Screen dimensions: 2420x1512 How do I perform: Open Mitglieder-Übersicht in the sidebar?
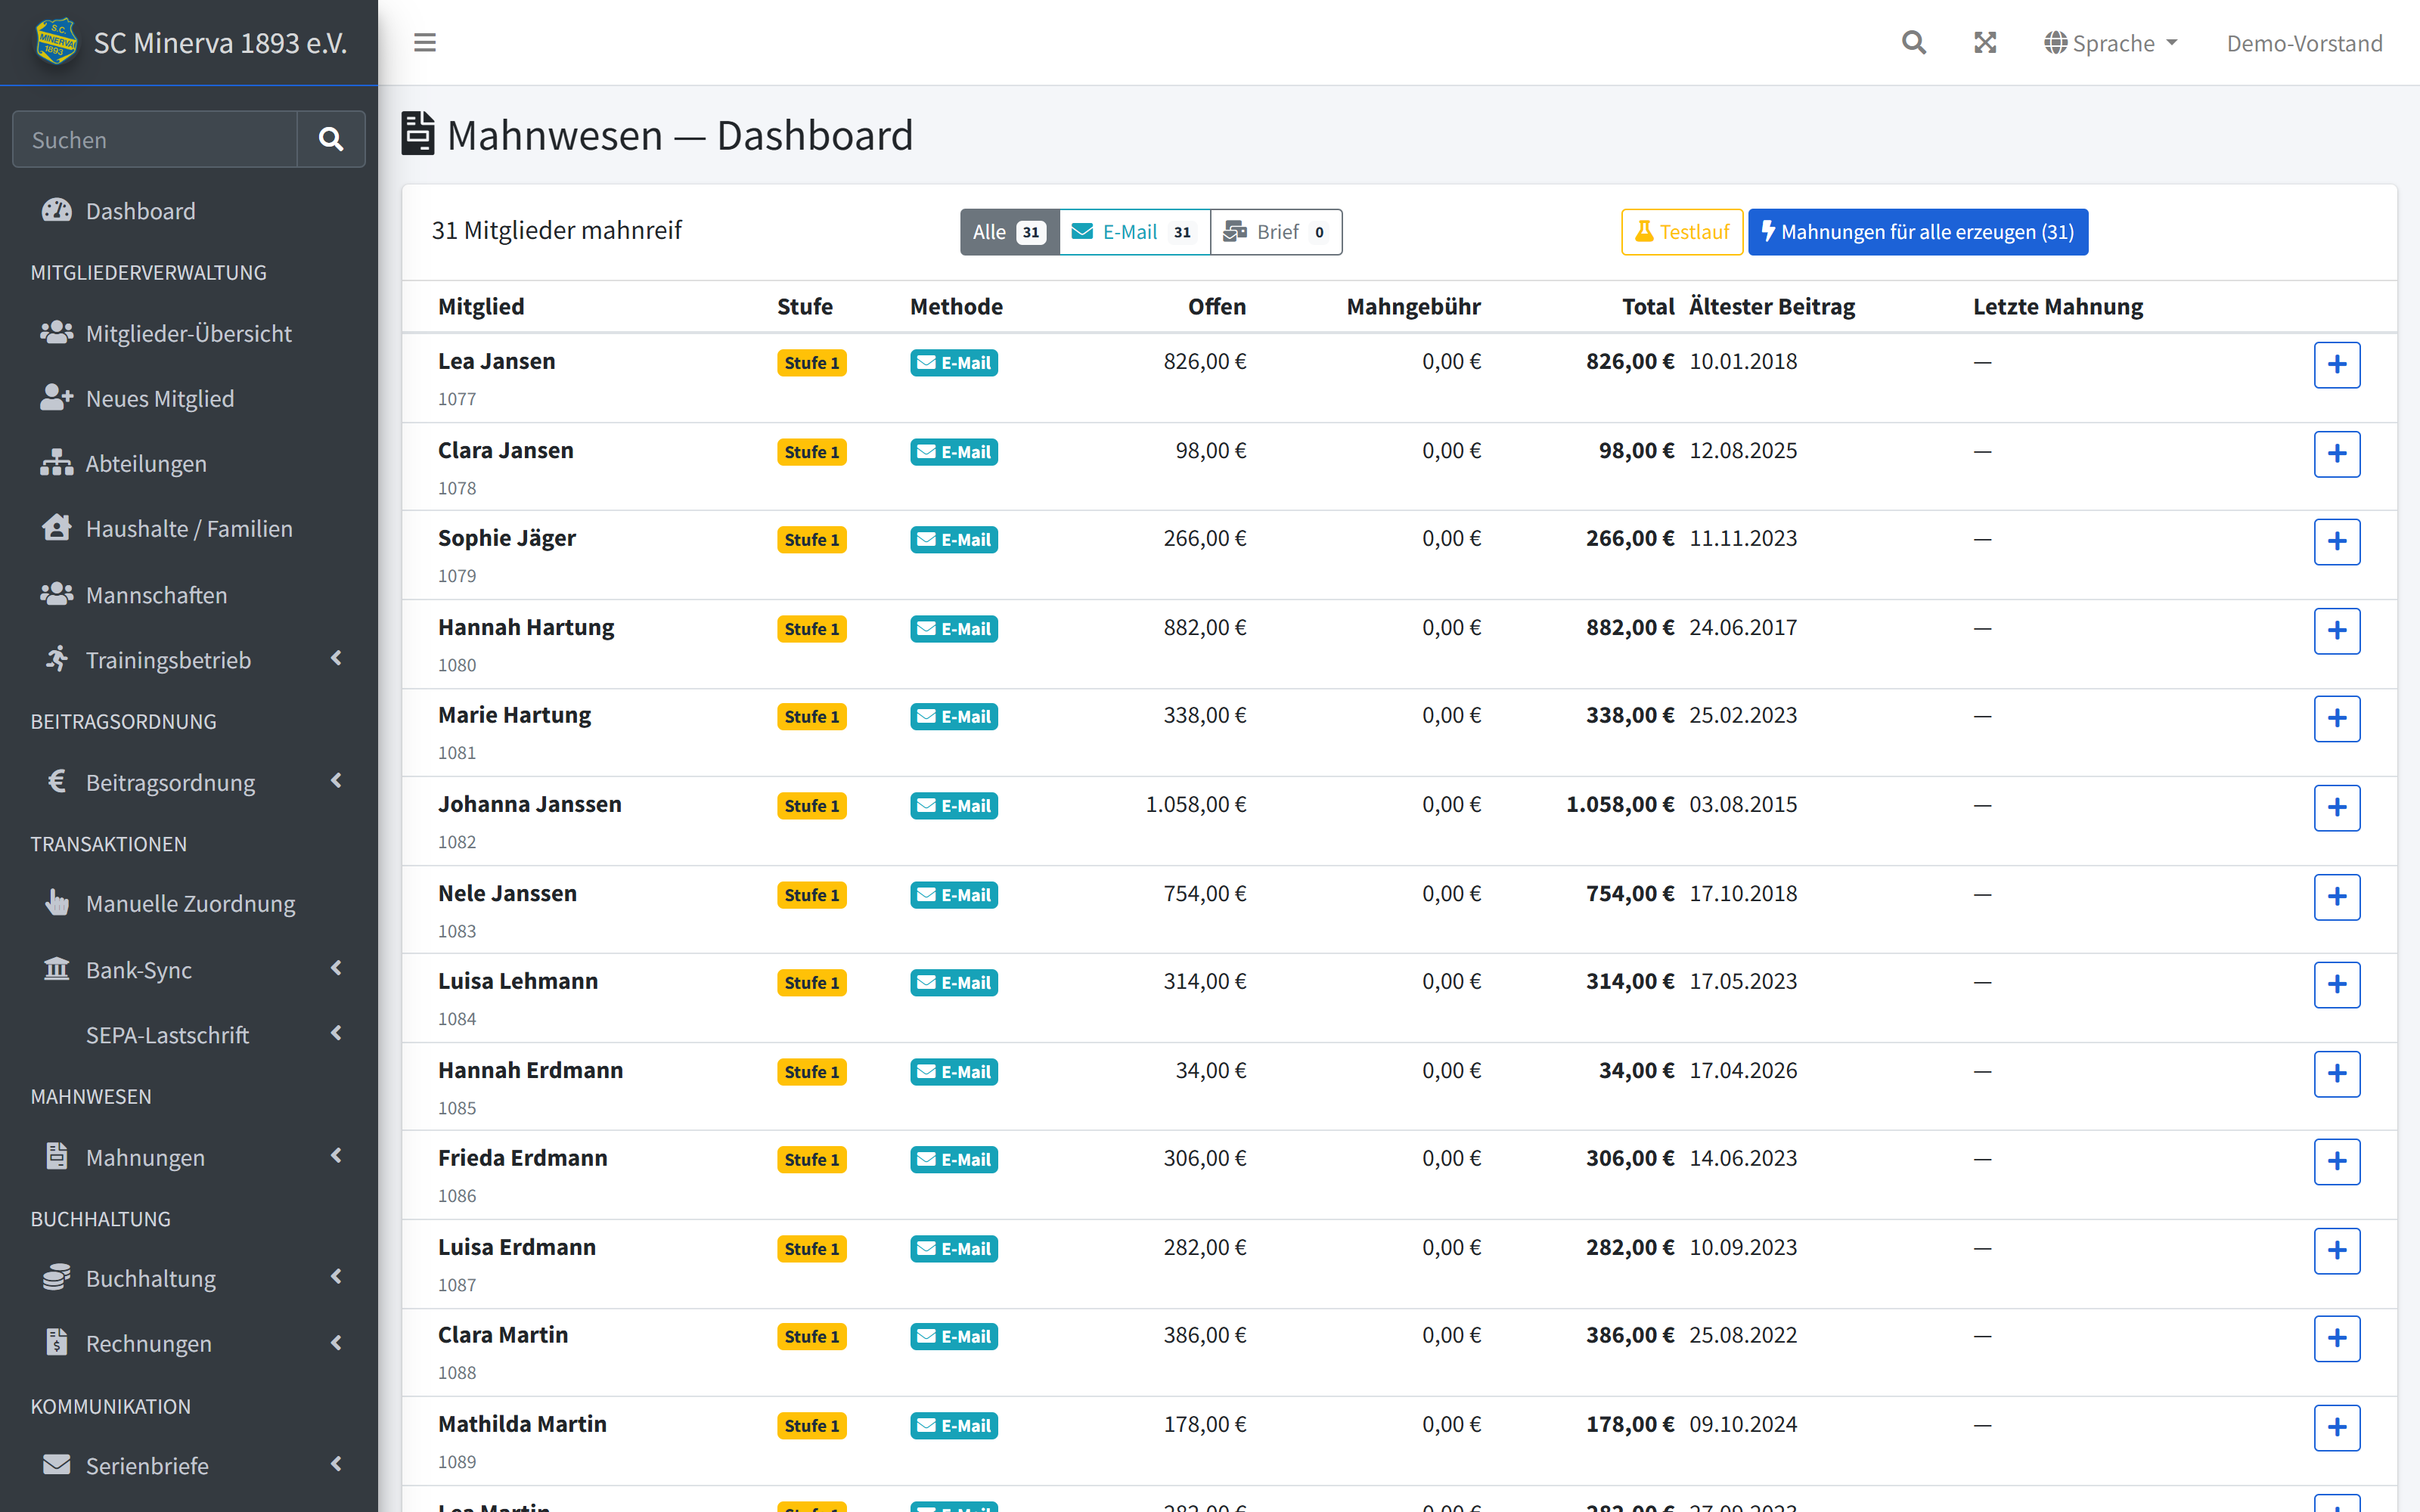189,333
